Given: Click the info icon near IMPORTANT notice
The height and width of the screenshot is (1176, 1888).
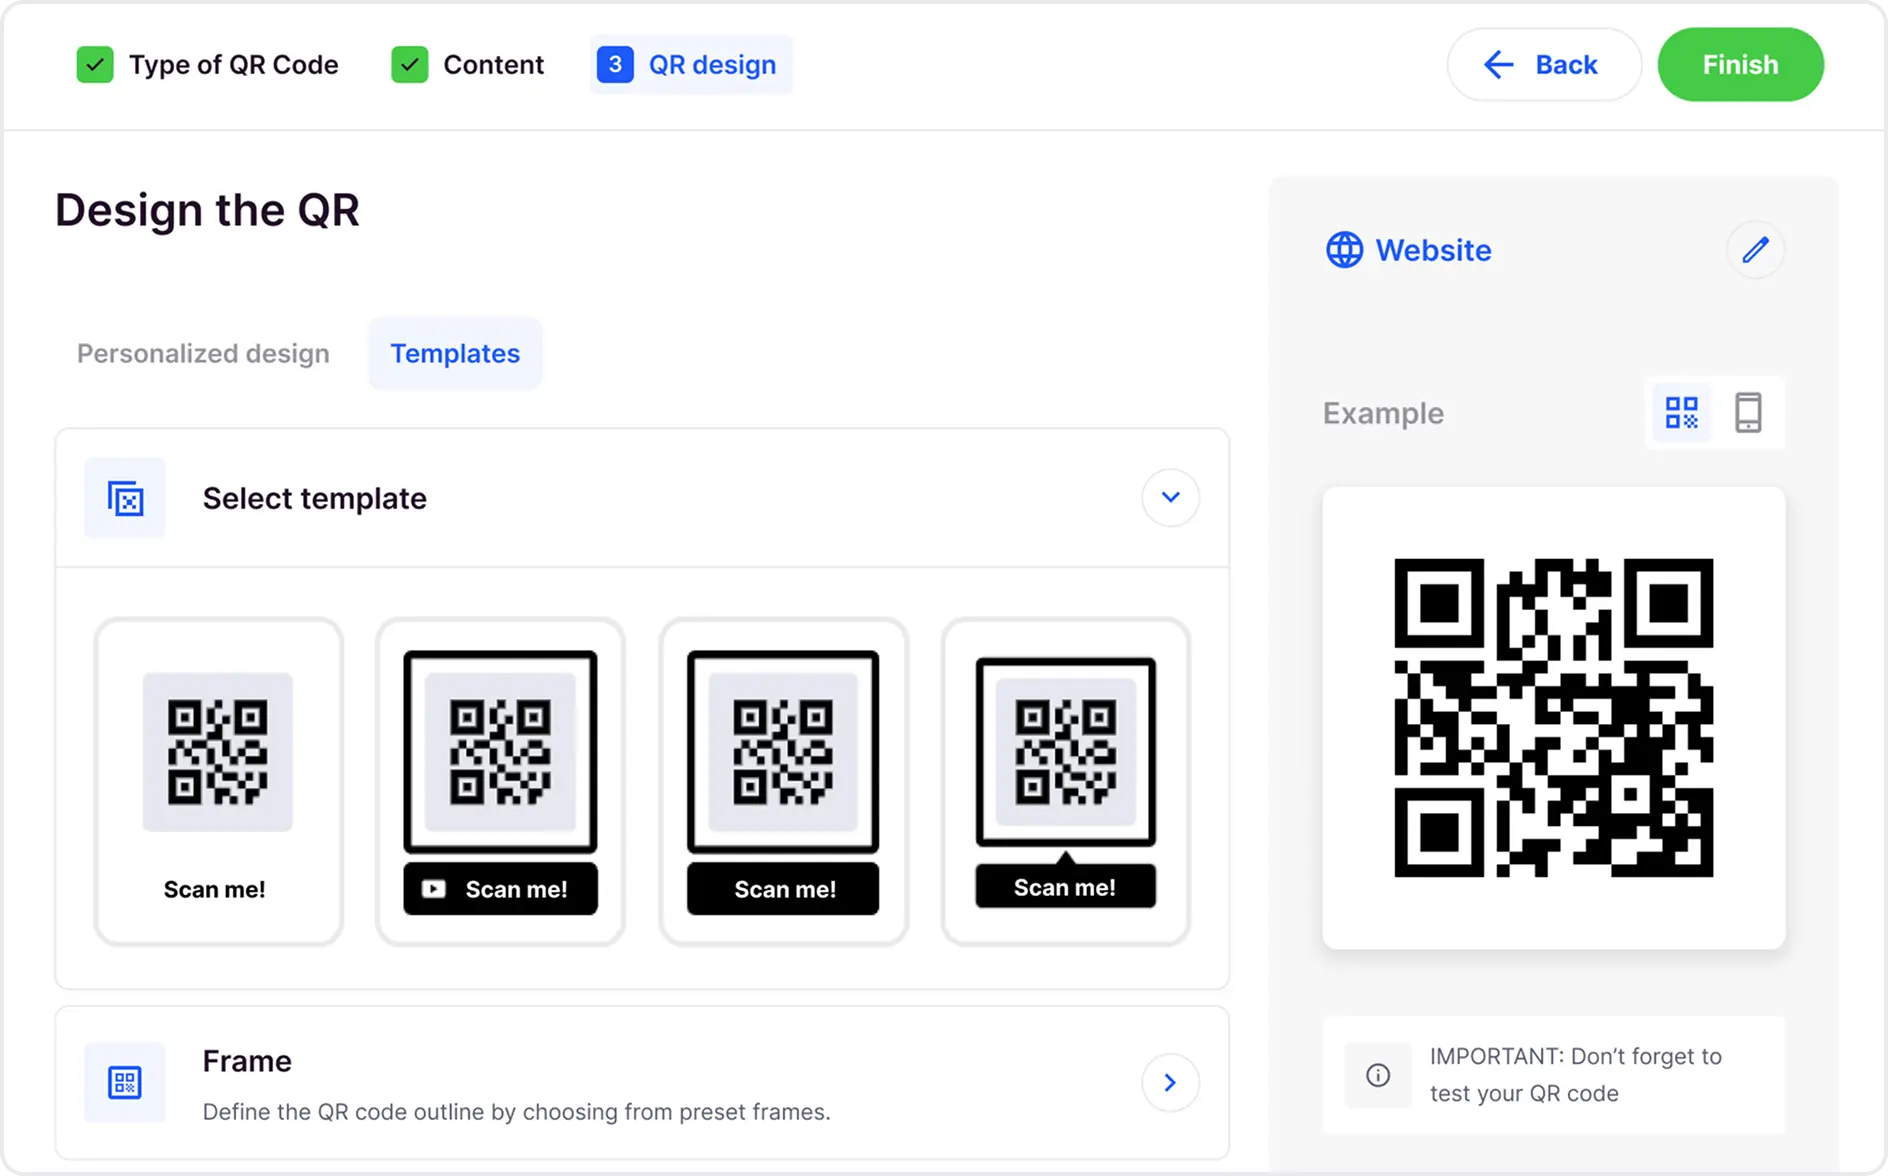Looking at the screenshot, I should point(1378,1075).
